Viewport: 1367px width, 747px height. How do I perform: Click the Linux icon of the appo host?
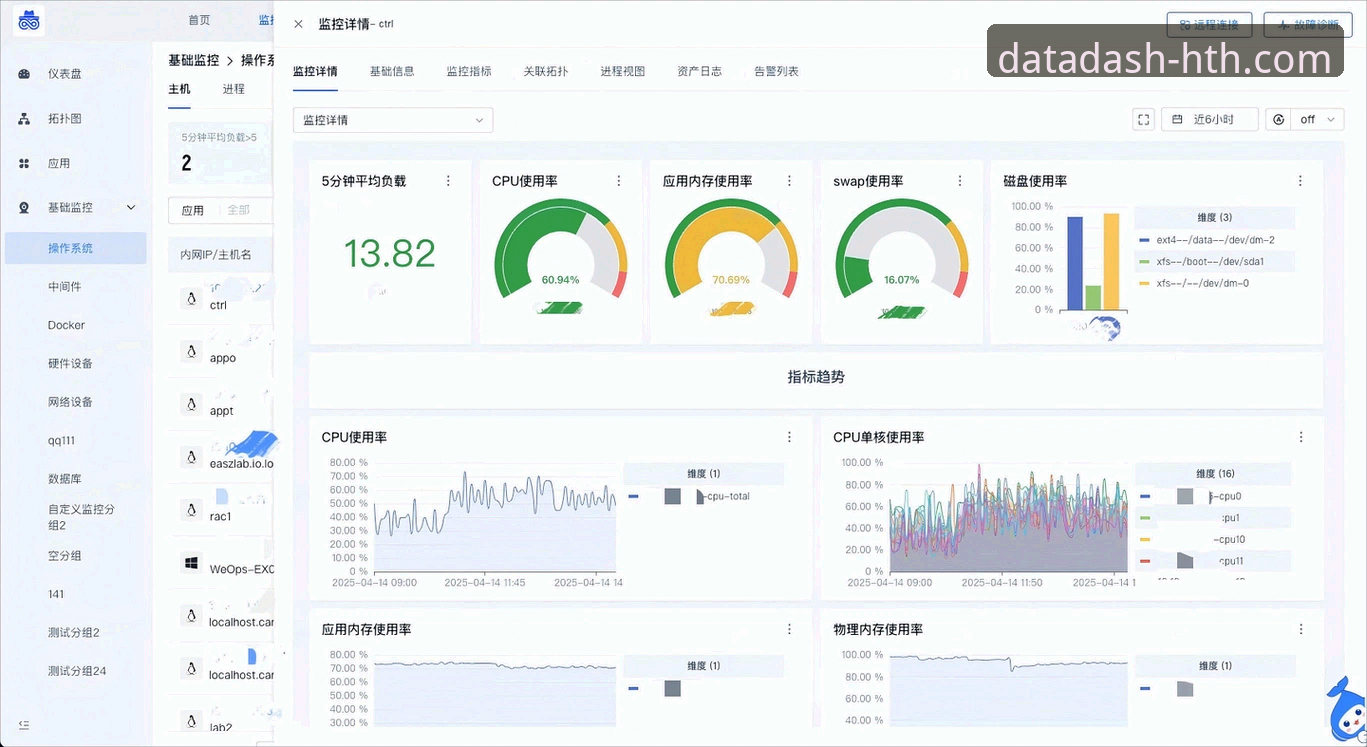tap(190, 351)
